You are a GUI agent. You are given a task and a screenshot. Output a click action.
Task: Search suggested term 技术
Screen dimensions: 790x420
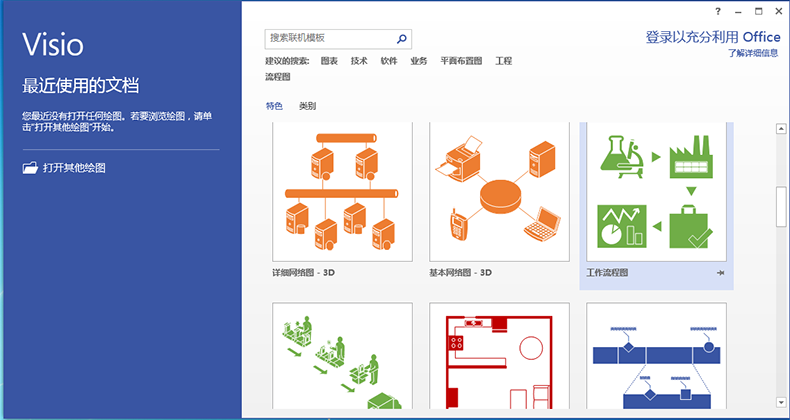359,61
